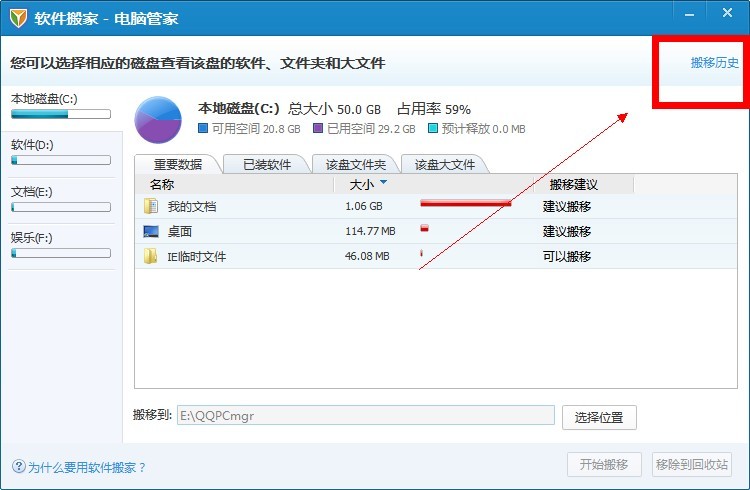Minimize the 软件搬家 window

[689, 15]
